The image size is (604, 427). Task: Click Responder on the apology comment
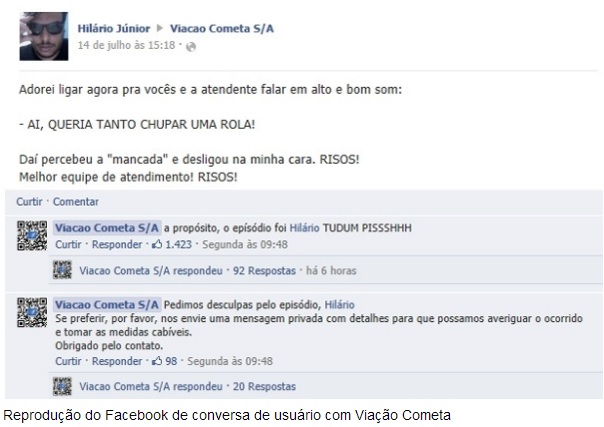point(117,361)
